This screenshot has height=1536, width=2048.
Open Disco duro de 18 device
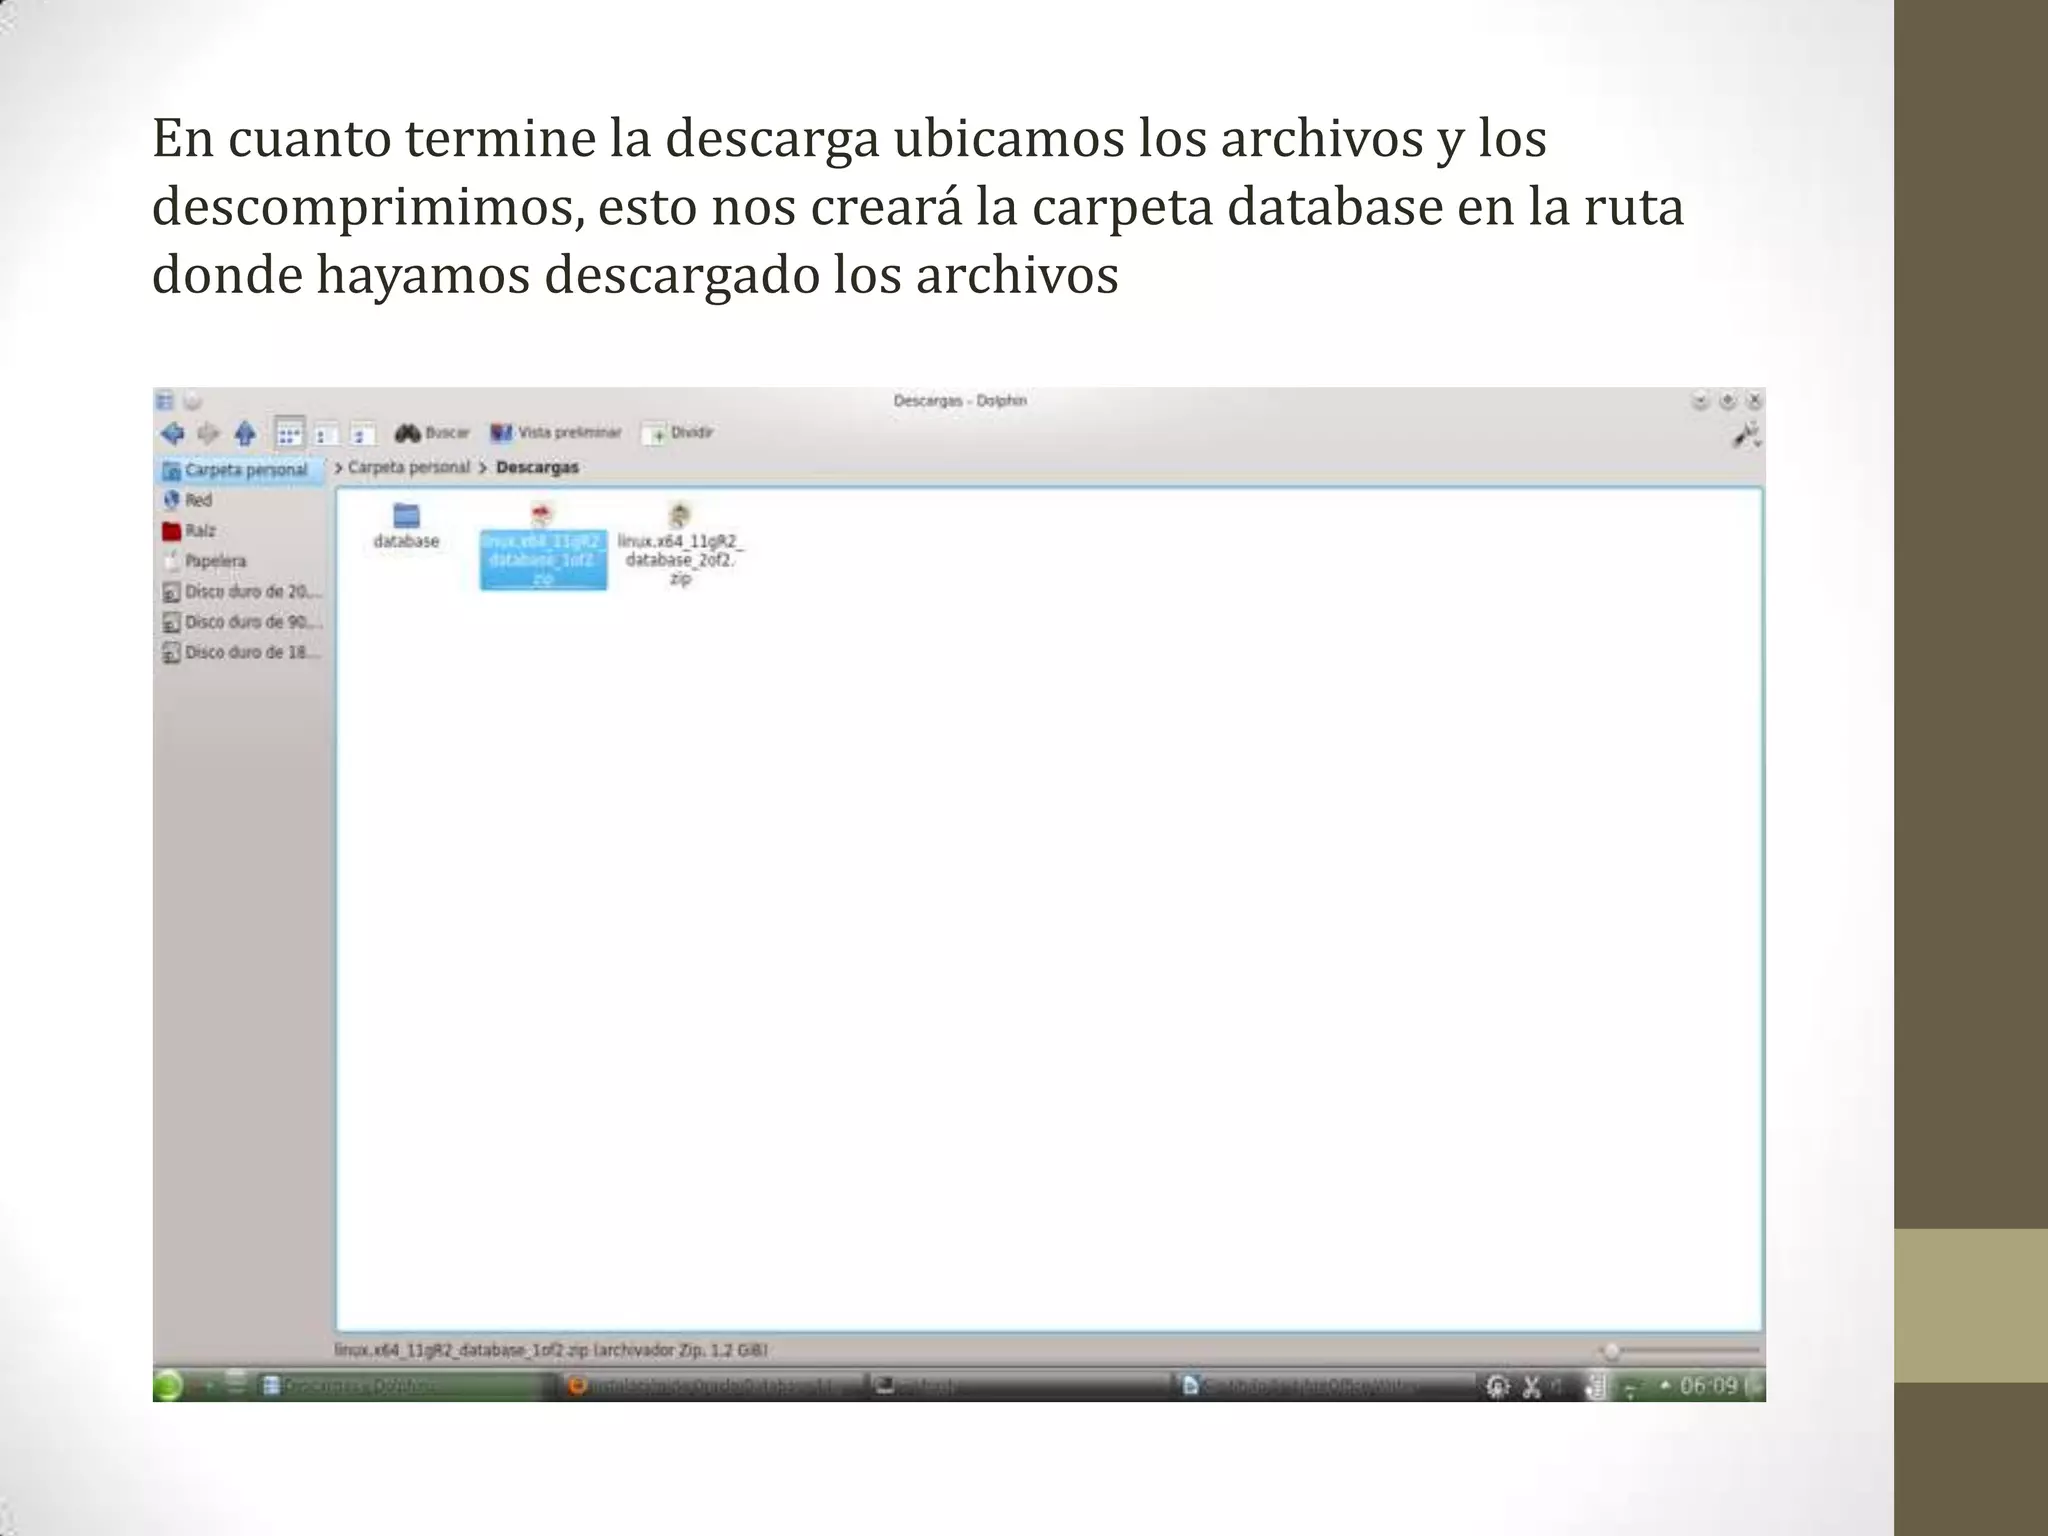click(241, 652)
